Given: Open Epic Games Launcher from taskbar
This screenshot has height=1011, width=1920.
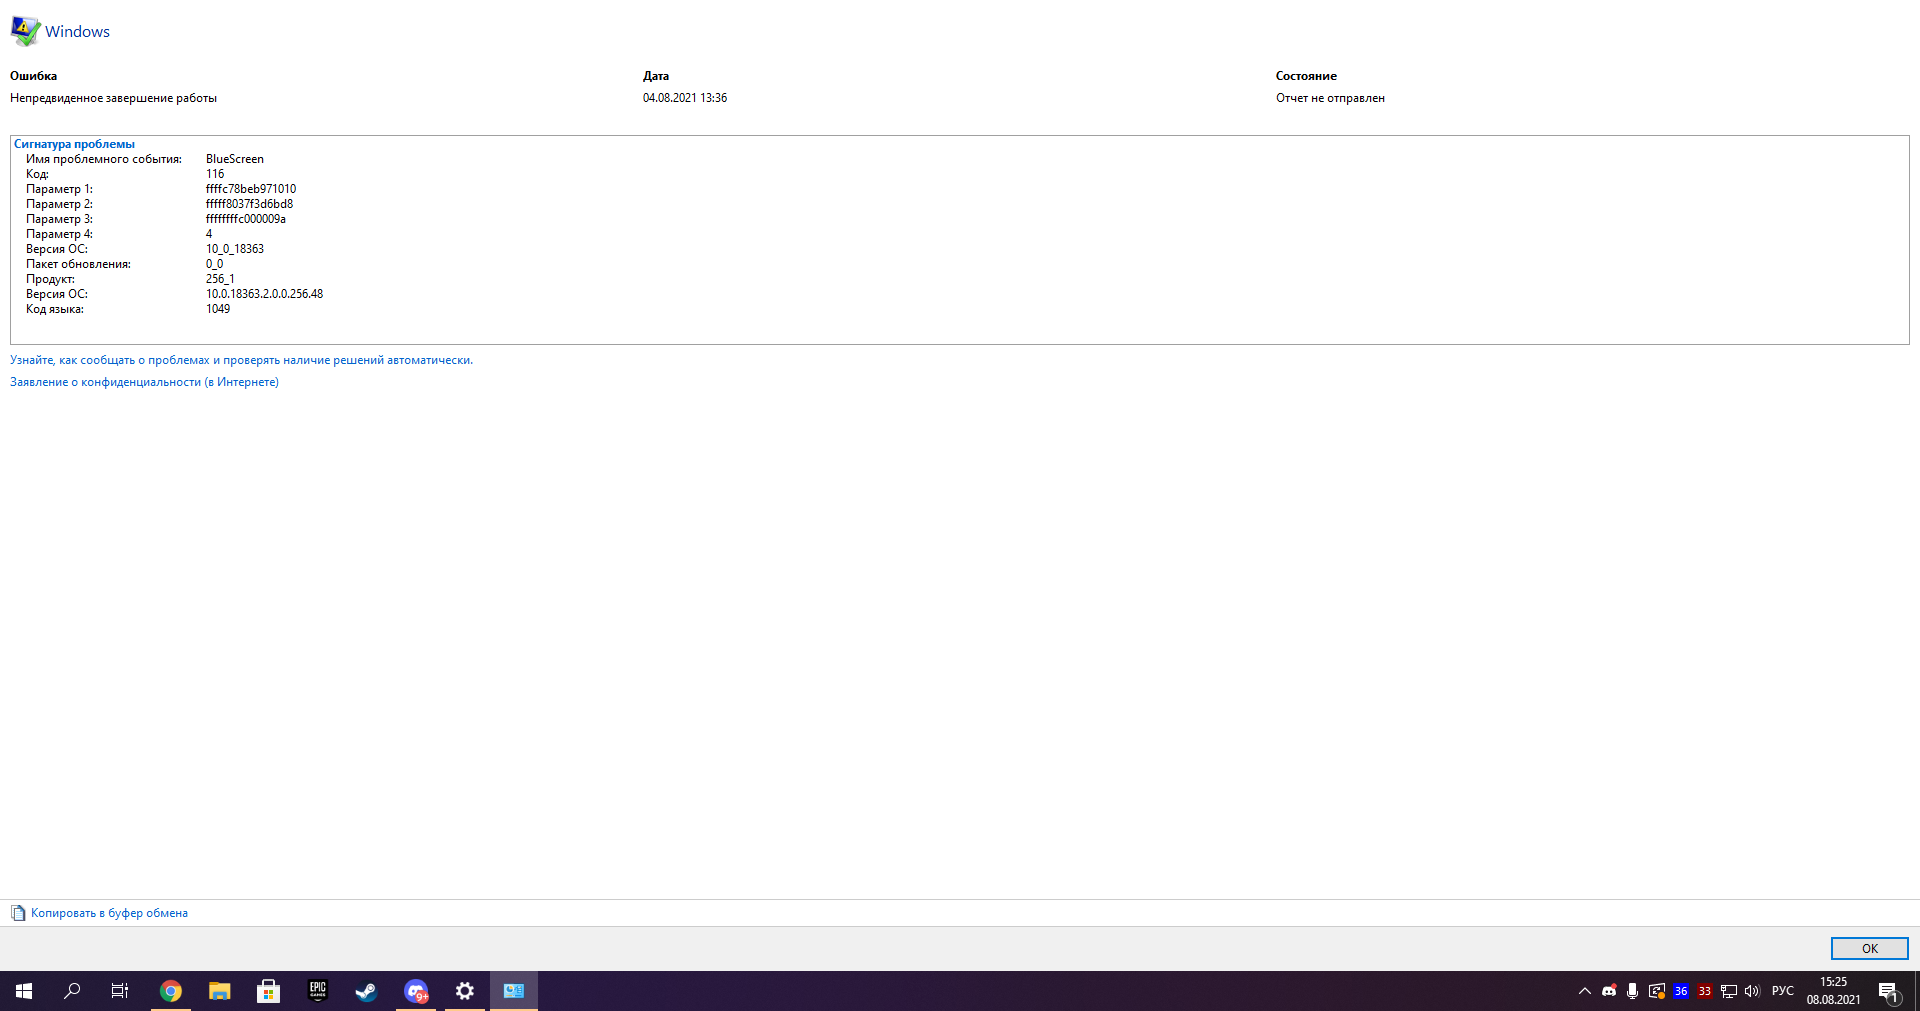Looking at the screenshot, I should pyautogui.click(x=317, y=991).
